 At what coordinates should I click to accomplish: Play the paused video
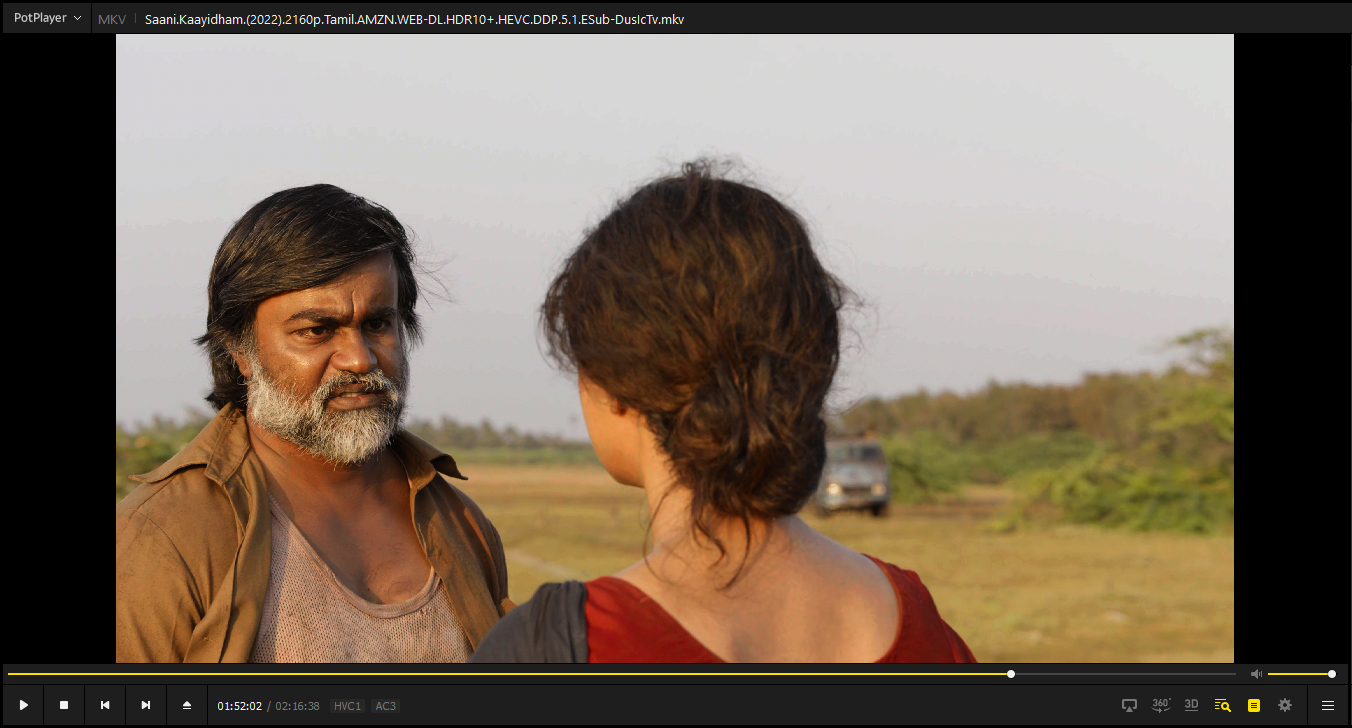click(23, 705)
